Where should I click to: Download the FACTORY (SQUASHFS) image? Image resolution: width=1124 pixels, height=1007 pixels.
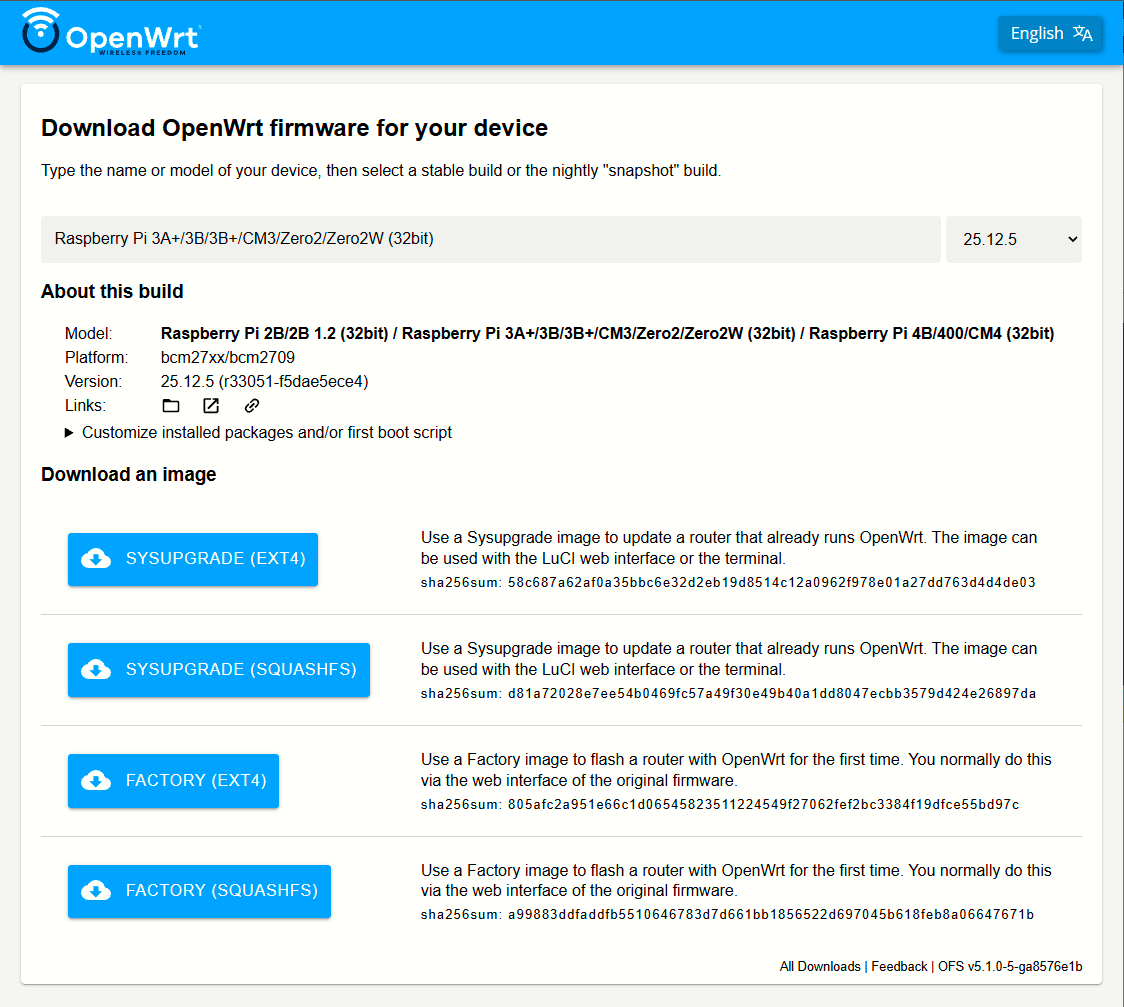click(199, 891)
